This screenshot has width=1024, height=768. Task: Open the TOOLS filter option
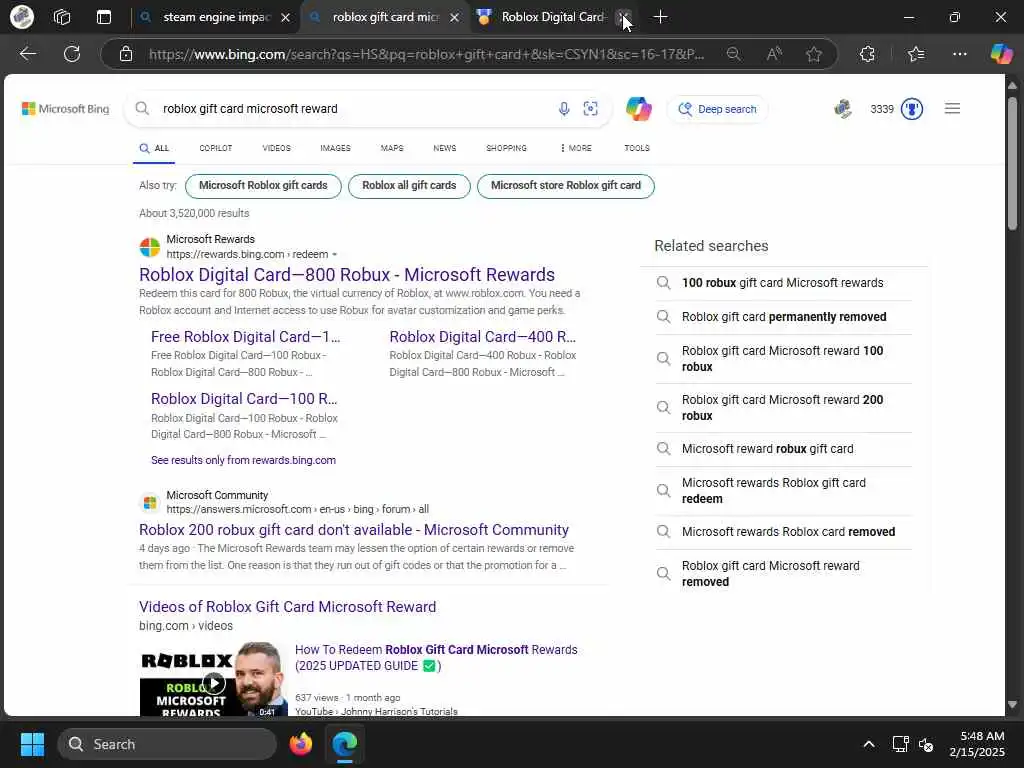point(637,148)
